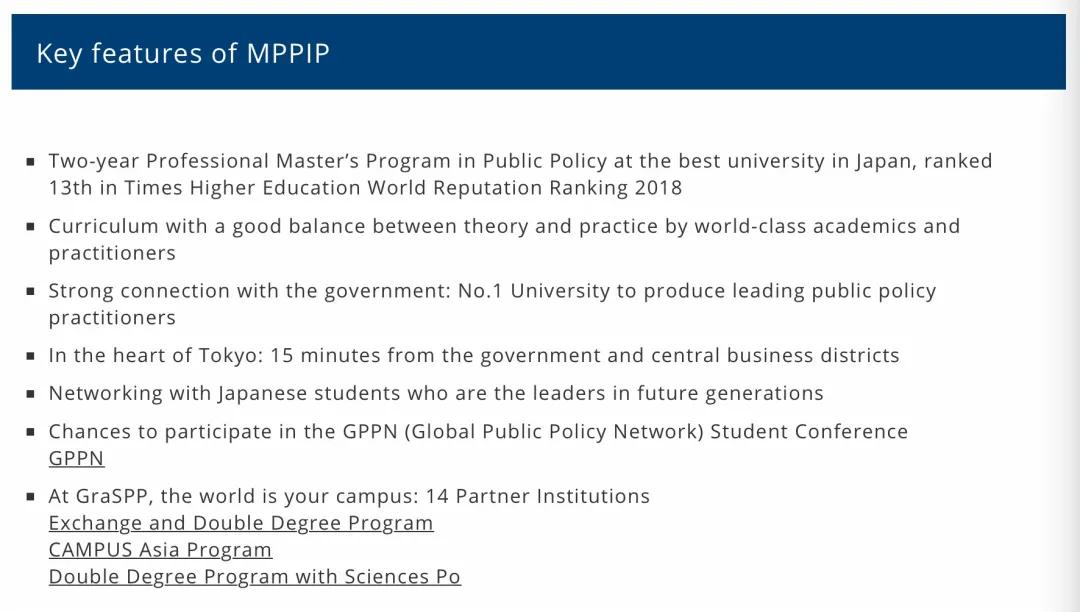Screen dimensions: 1080x612
Task: Open the GPPN link
Action: coord(76,459)
